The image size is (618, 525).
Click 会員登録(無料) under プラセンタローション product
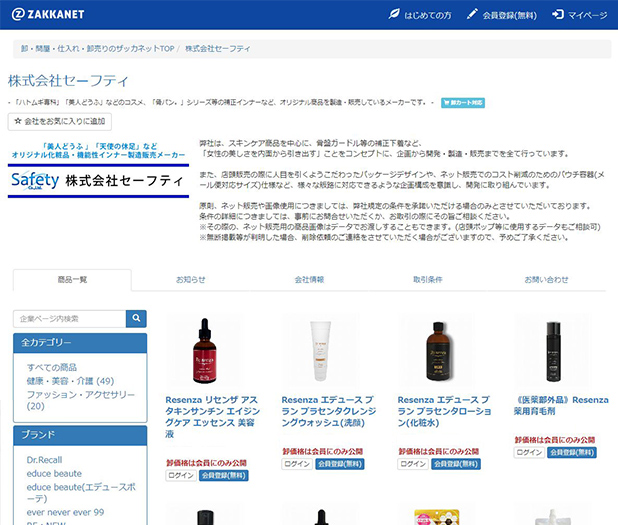[456, 464]
